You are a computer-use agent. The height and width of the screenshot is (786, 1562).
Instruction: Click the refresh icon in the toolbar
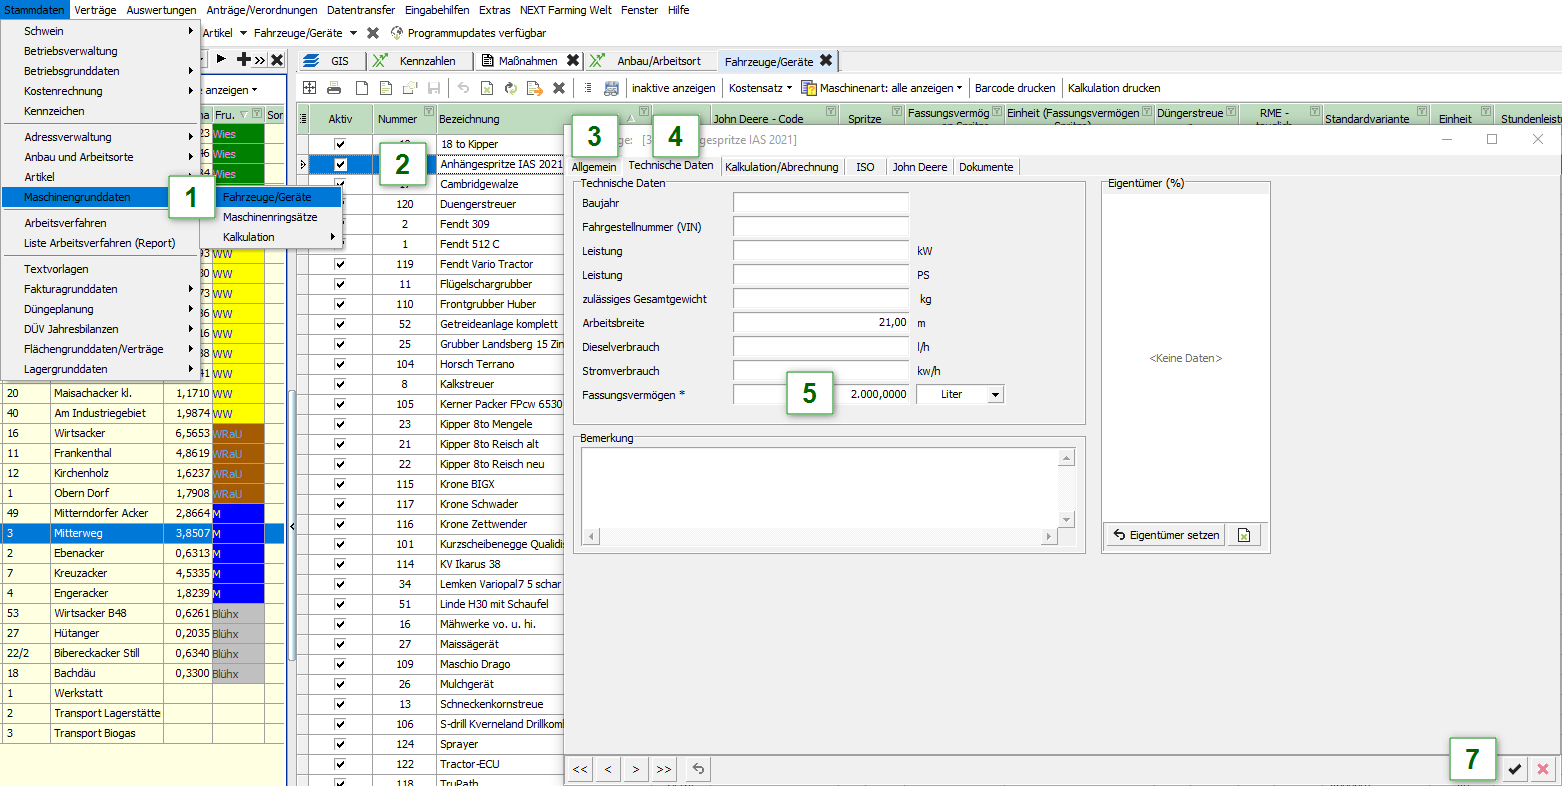coord(510,88)
